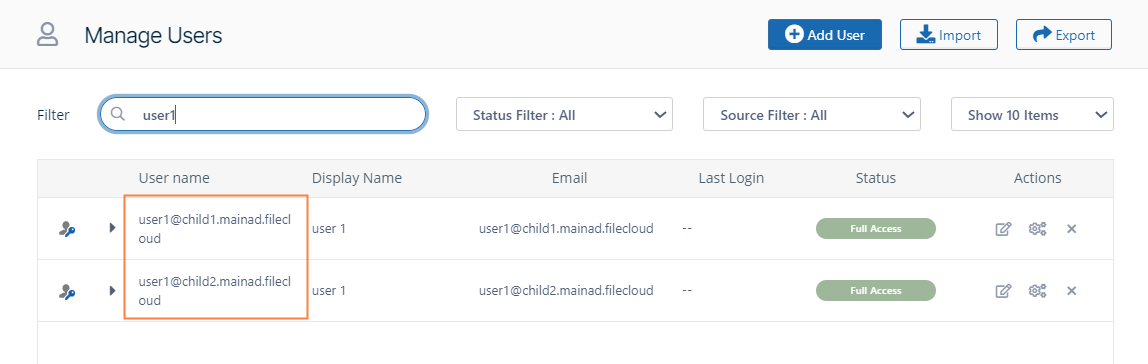This screenshot has height=364, width=1148.
Task: Open the Import users button
Action: (x=948, y=34)
